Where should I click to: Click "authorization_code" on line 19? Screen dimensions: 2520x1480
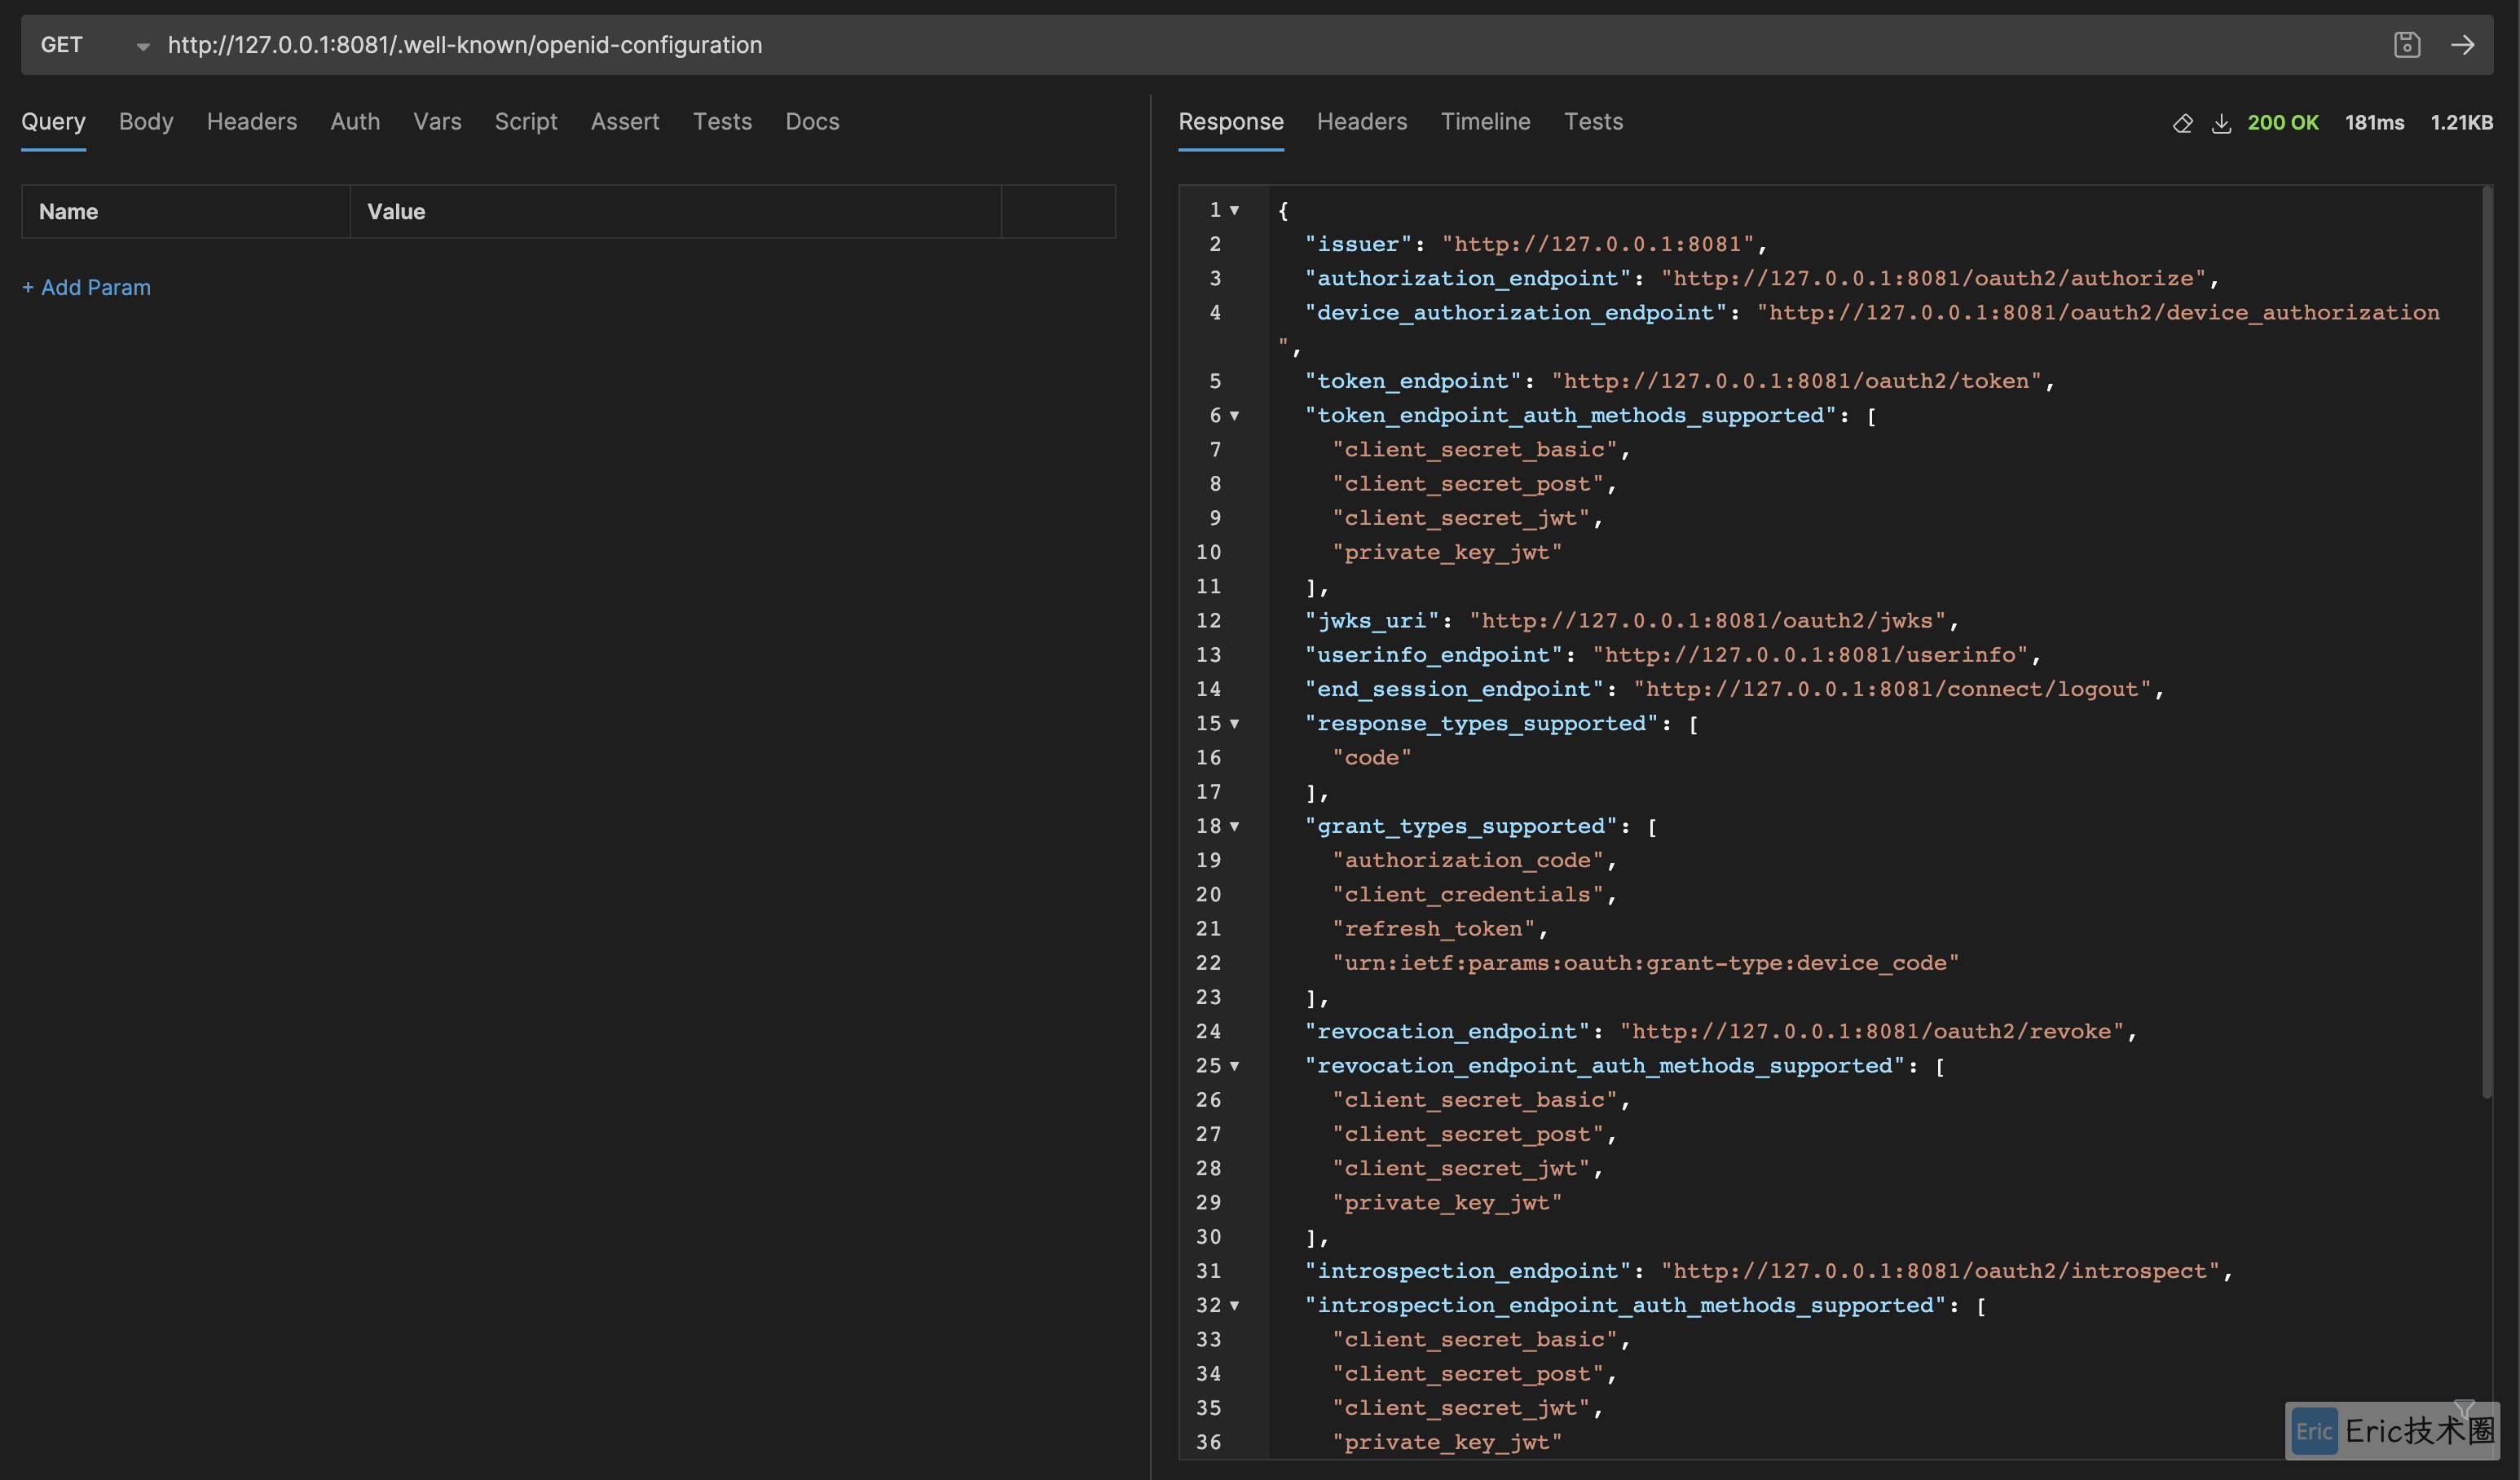(x=1468, y=860)
